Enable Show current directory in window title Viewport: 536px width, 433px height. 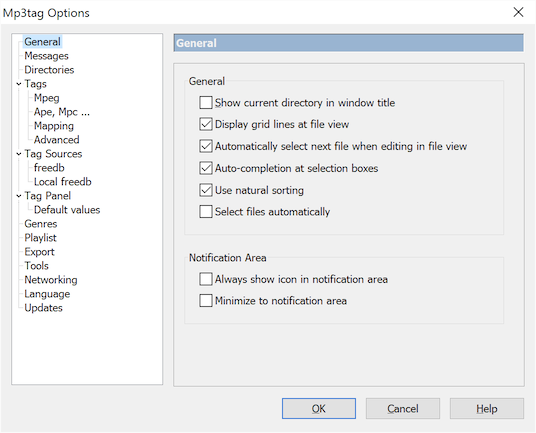[x=206, y=103]
